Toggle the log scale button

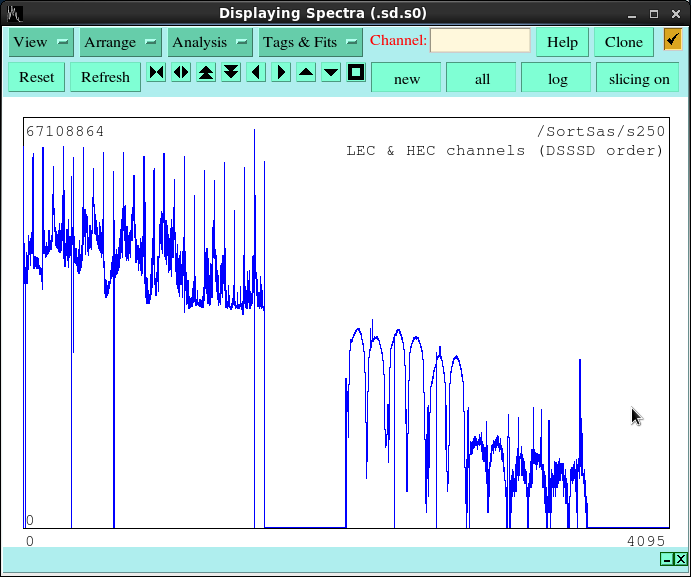pos(557,78)
